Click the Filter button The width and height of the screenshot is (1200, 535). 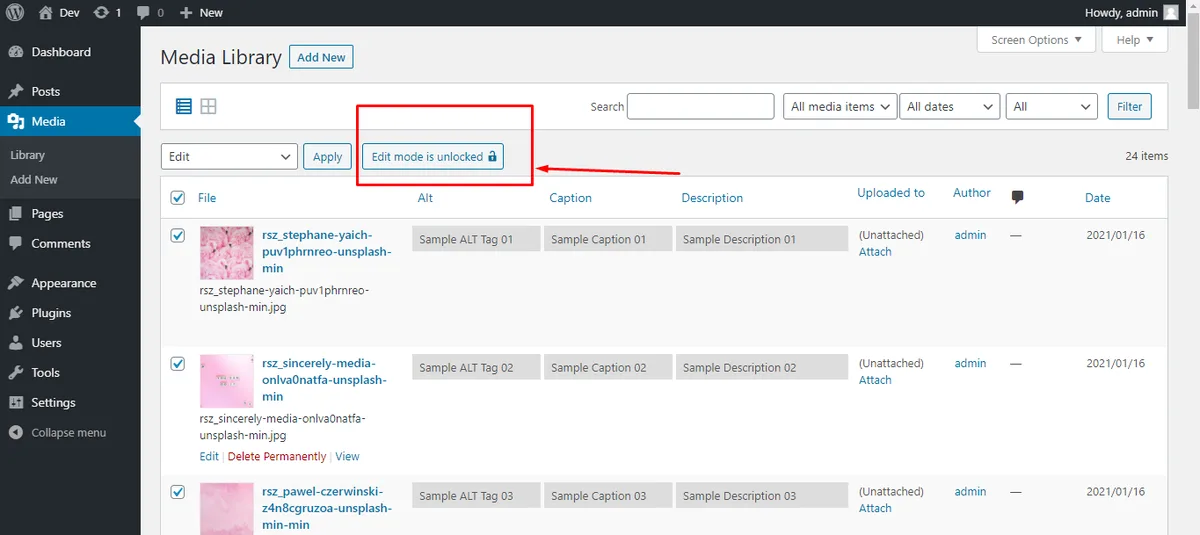(x=1129, y=106)
